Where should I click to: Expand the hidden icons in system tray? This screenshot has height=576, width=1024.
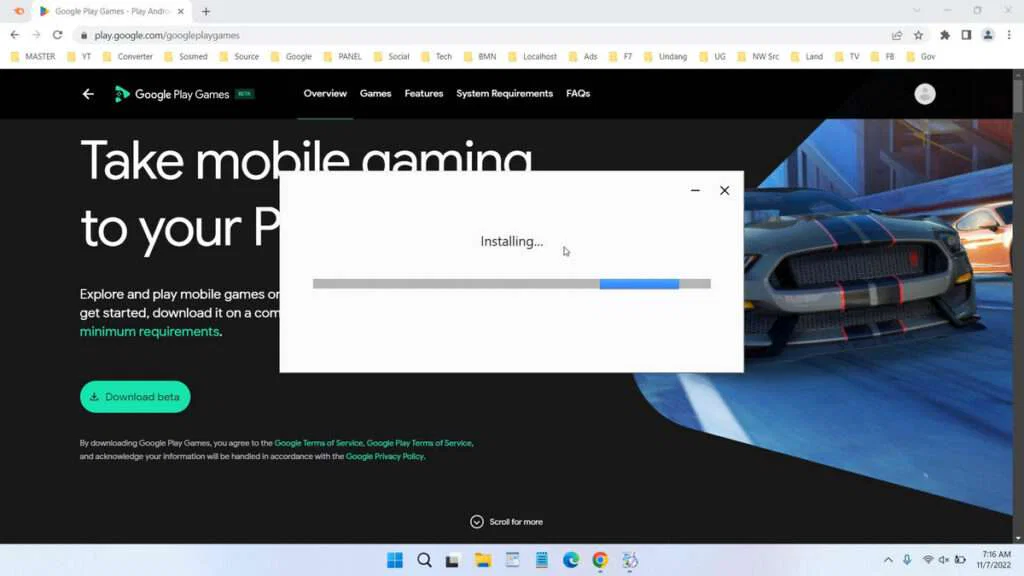pyautogui.click(x=888, y=560)
